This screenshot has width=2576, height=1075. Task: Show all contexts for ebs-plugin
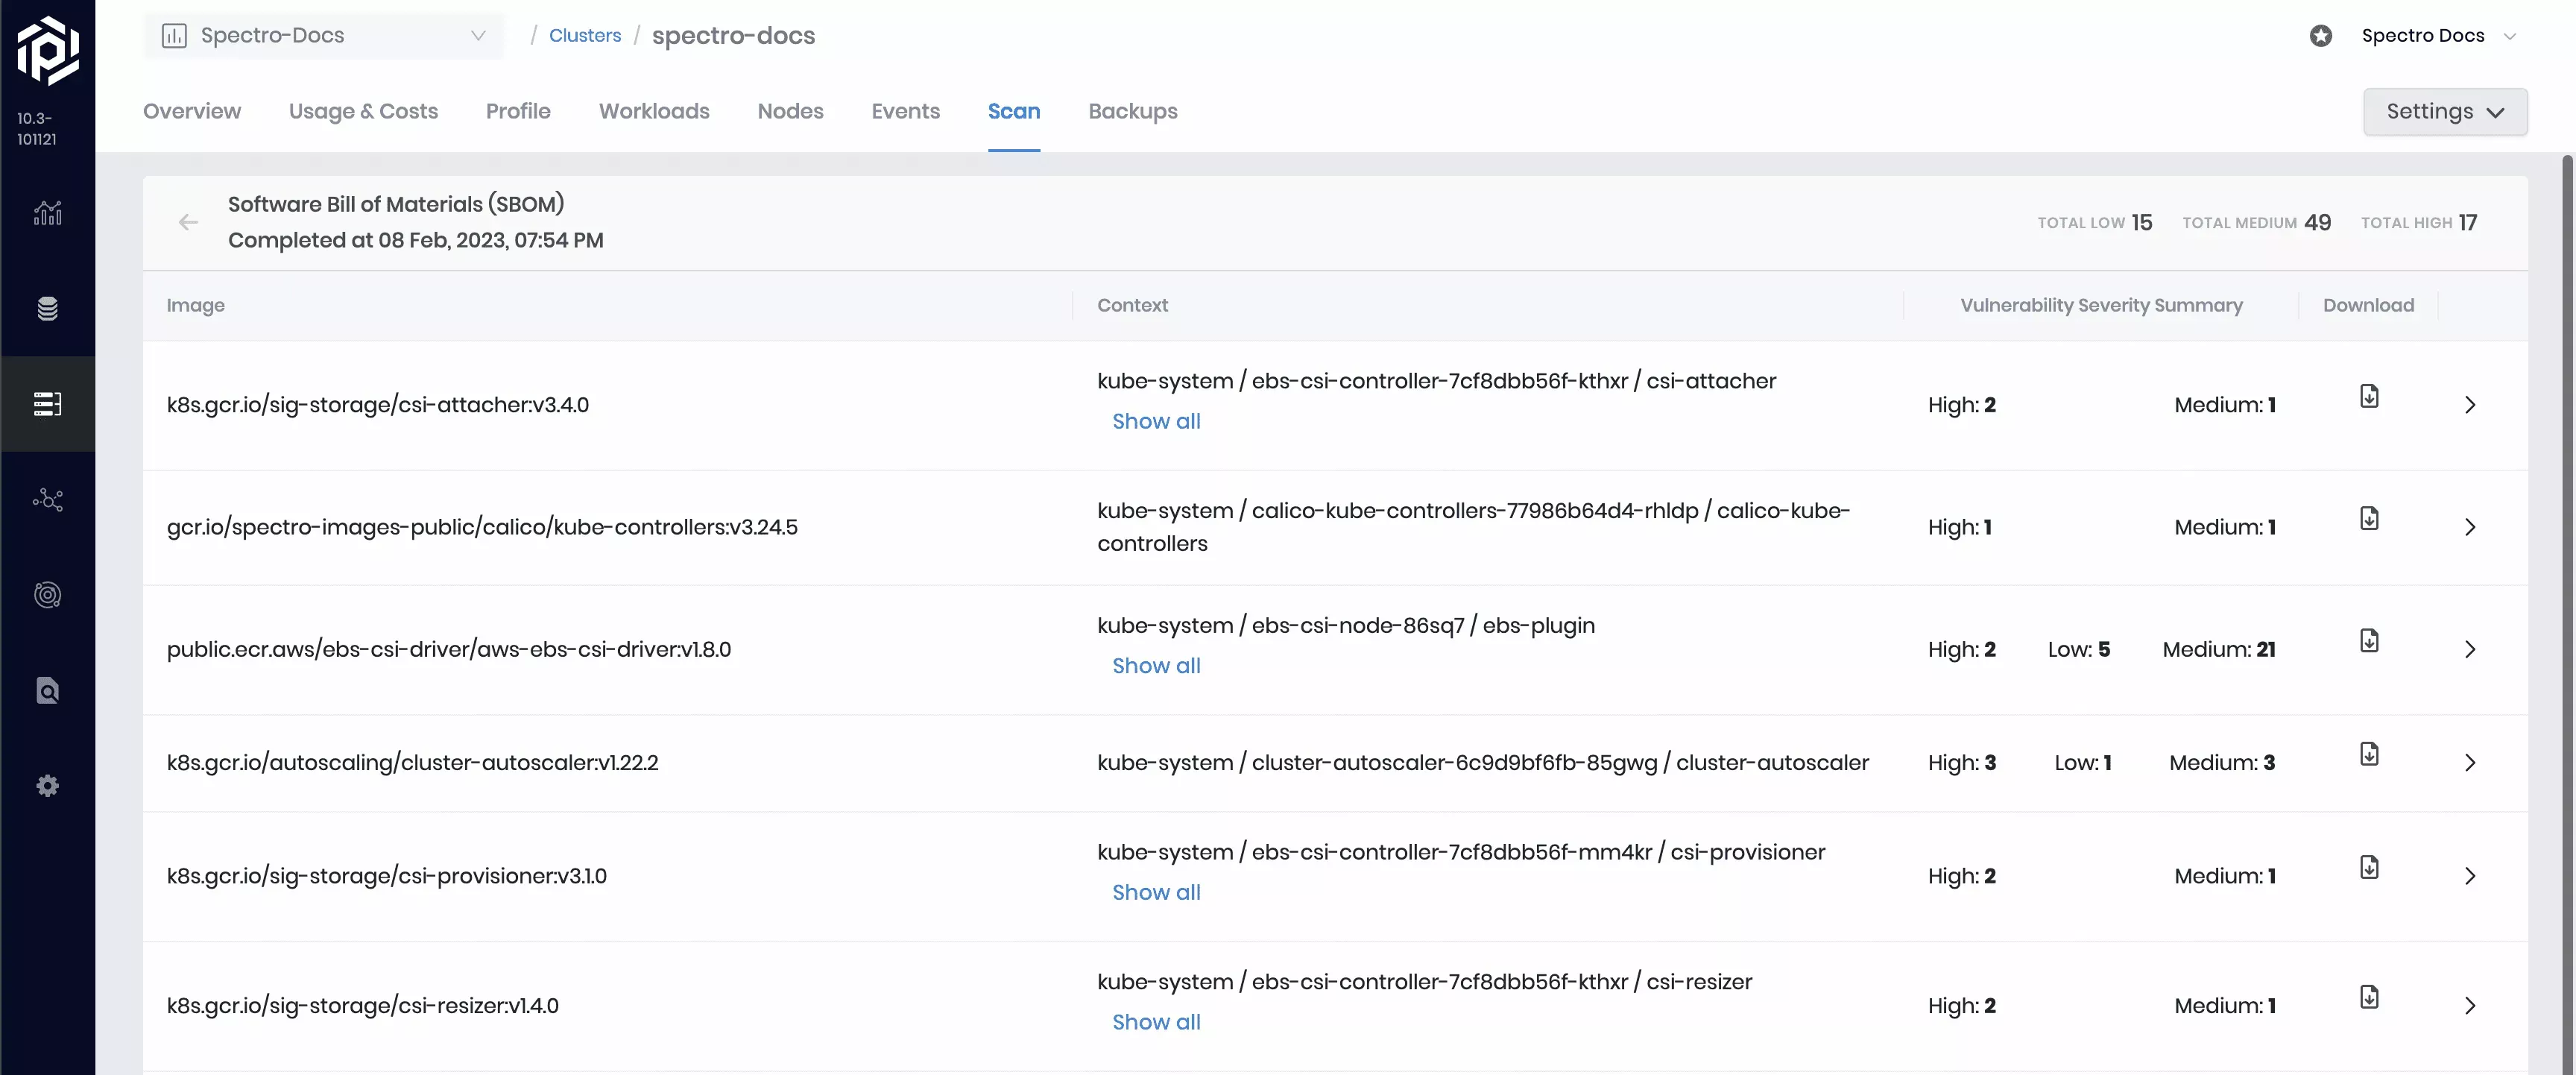(1156, 665)
